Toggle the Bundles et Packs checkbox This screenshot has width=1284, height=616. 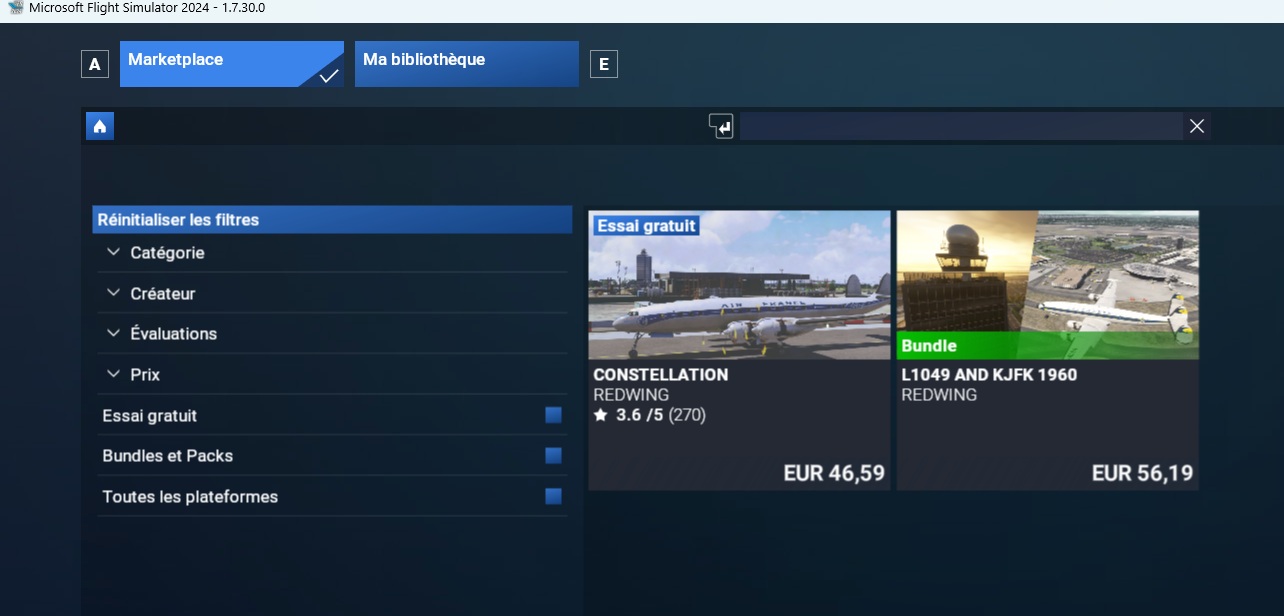(553, 456)
